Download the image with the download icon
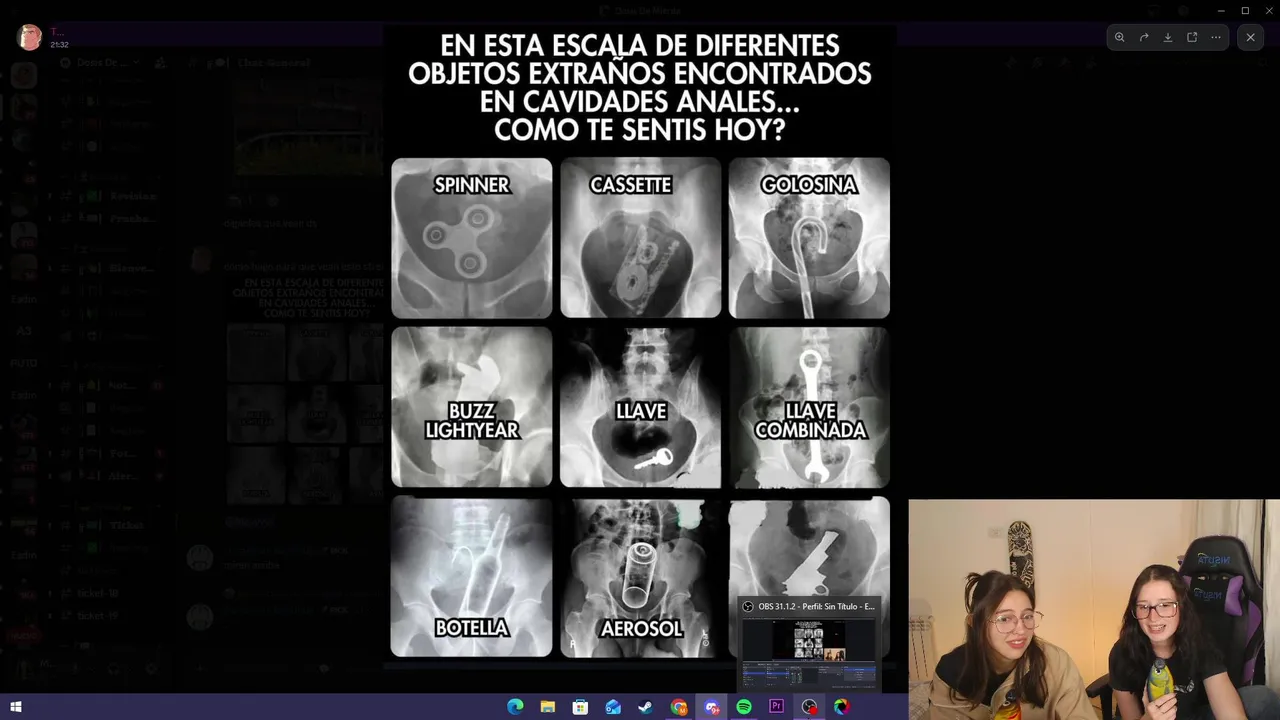This screenshot has height=720, width=1280. coord(1168,37)
